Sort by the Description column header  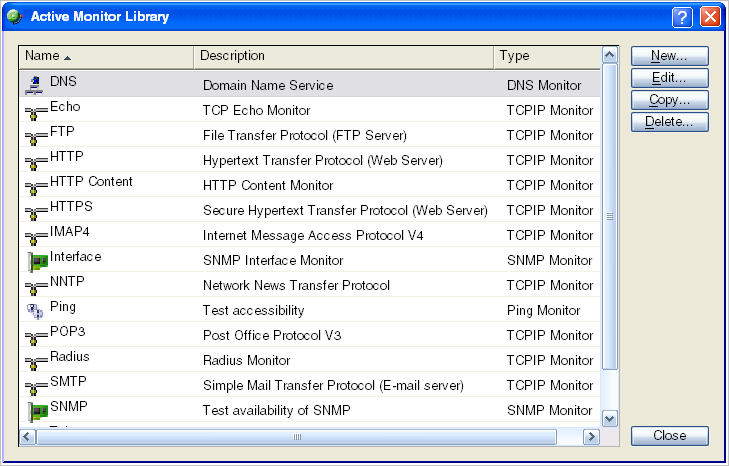344,57
